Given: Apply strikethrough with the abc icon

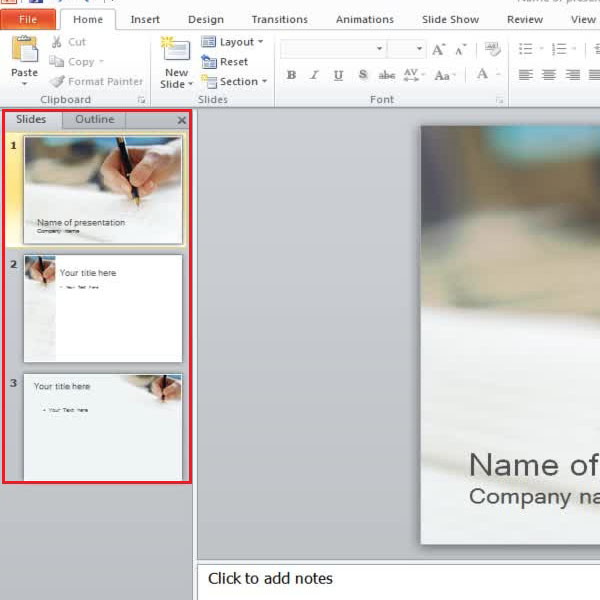Looking at the screenshot, I should 386,75.
